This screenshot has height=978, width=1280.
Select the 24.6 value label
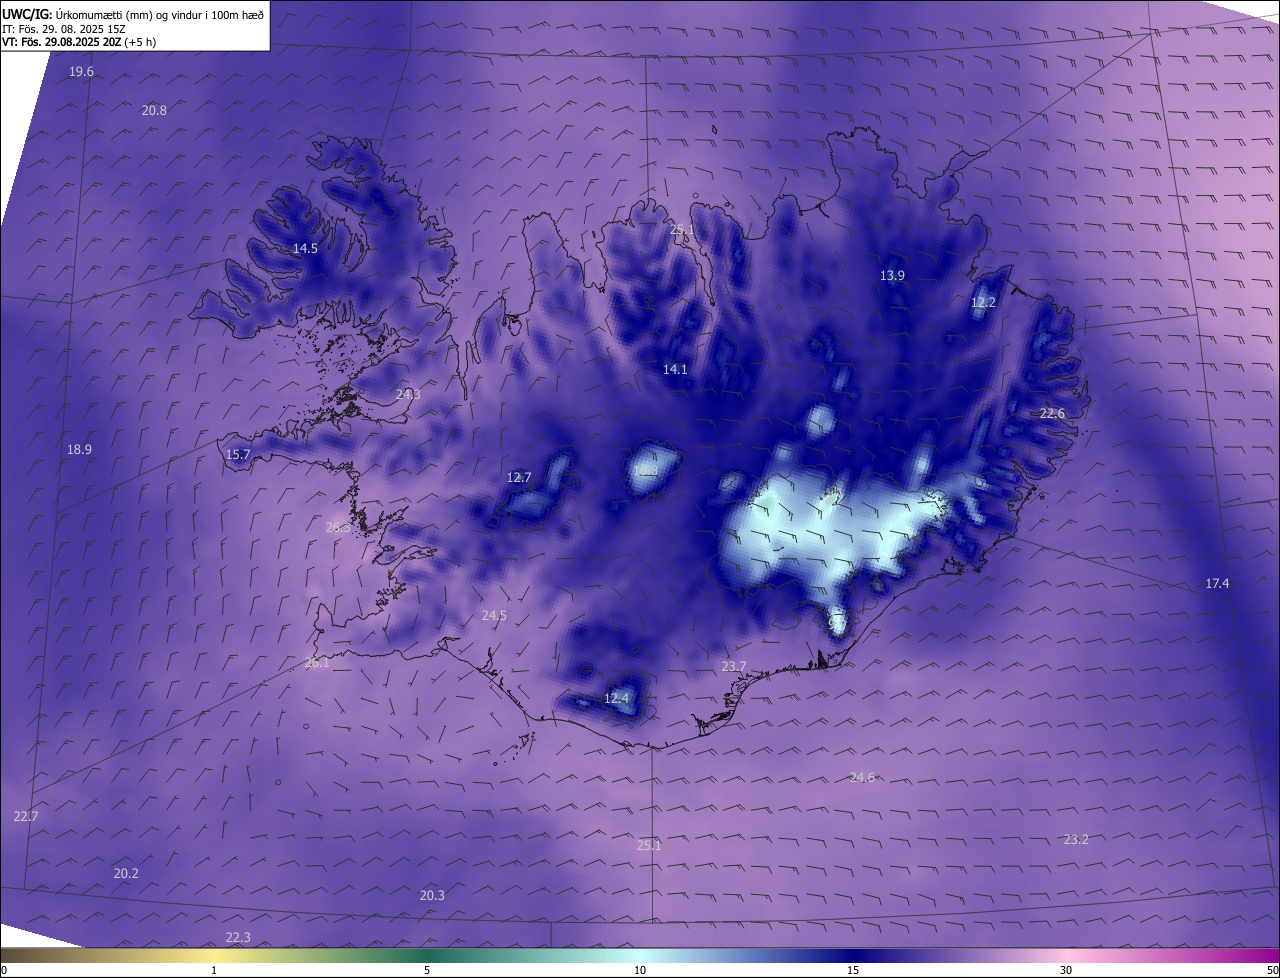point(862,778)
